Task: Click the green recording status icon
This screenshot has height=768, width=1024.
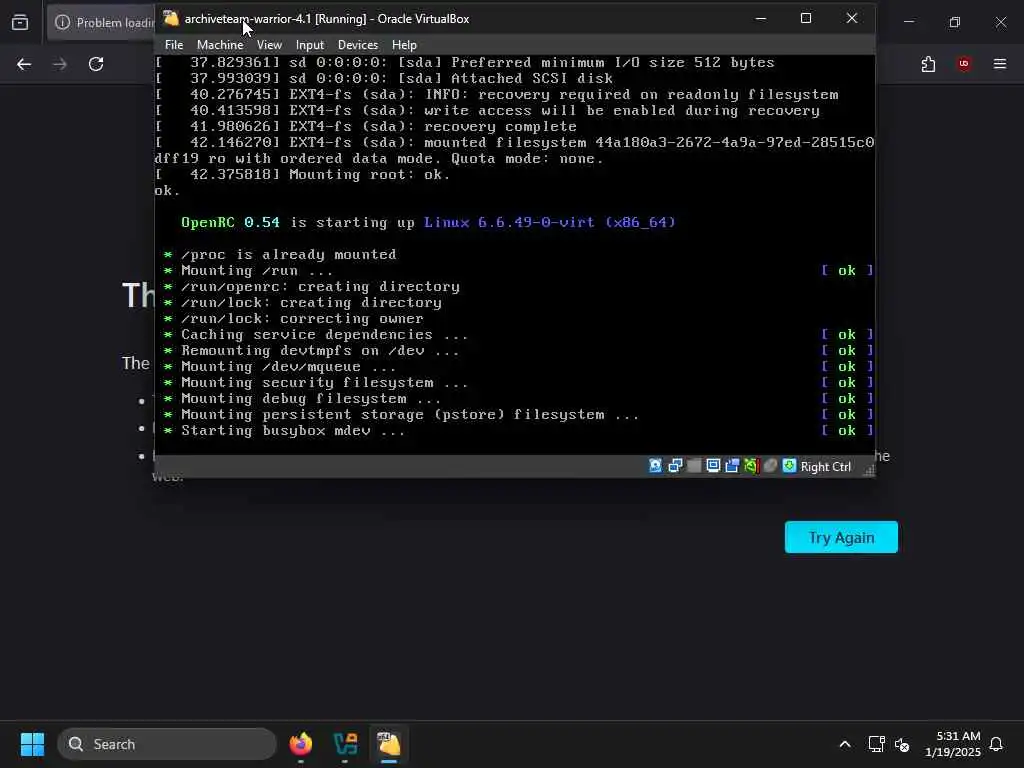Action: 751,466
